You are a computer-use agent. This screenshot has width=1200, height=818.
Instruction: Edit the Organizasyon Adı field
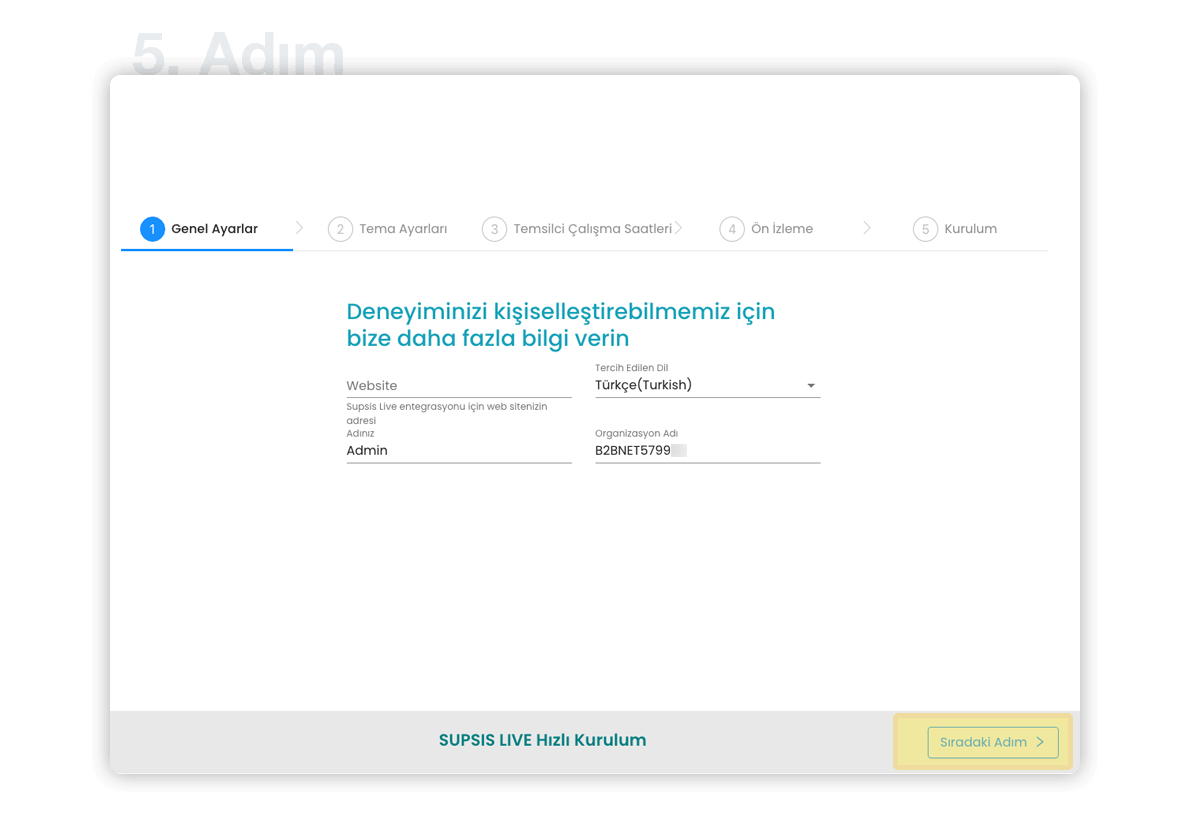pos(708,451)
